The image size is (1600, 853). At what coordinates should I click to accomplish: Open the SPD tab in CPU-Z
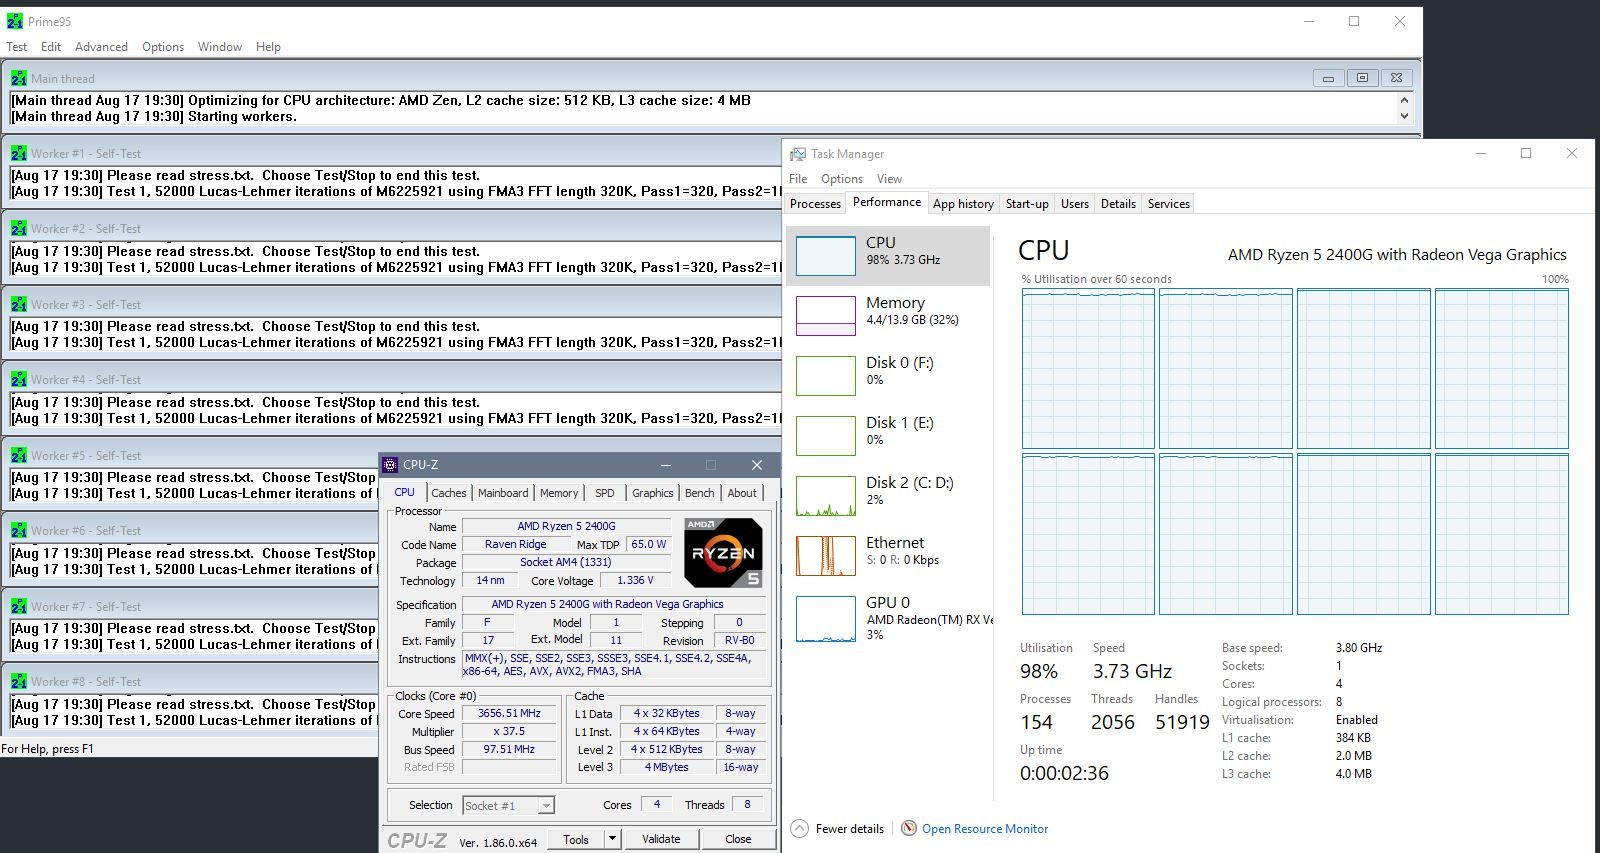click(605, 493)
